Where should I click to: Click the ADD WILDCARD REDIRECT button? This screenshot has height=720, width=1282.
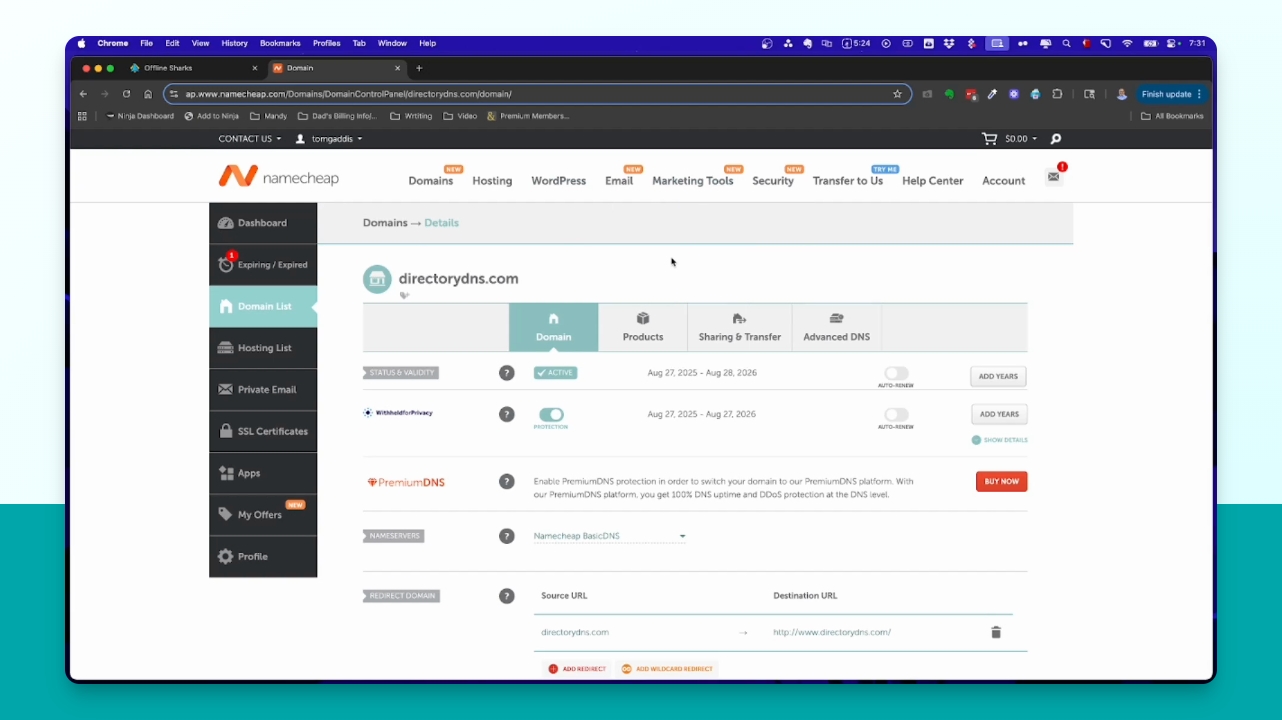pos(667,668)
